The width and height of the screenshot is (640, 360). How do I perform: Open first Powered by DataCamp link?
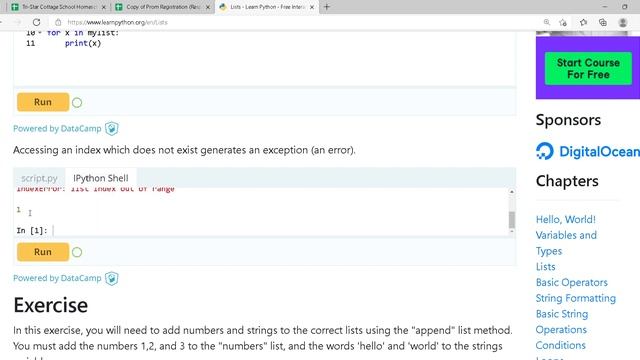57,129
